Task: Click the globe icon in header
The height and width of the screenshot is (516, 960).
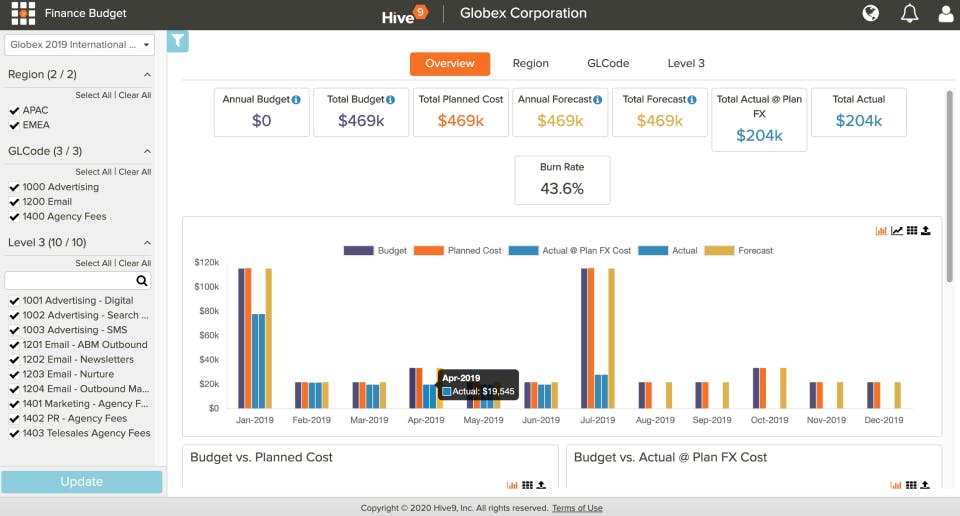Action: pos(871,13)
